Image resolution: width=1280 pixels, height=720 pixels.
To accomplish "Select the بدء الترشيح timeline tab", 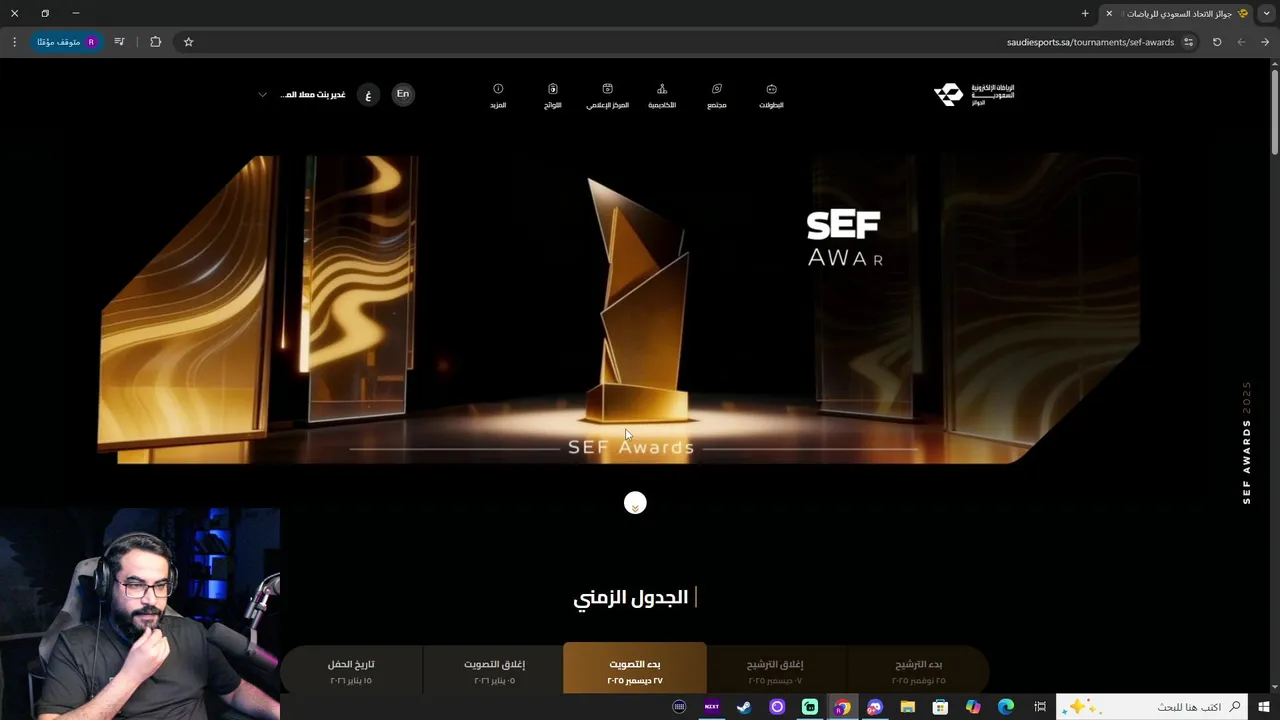I will [x=918, y=669].
